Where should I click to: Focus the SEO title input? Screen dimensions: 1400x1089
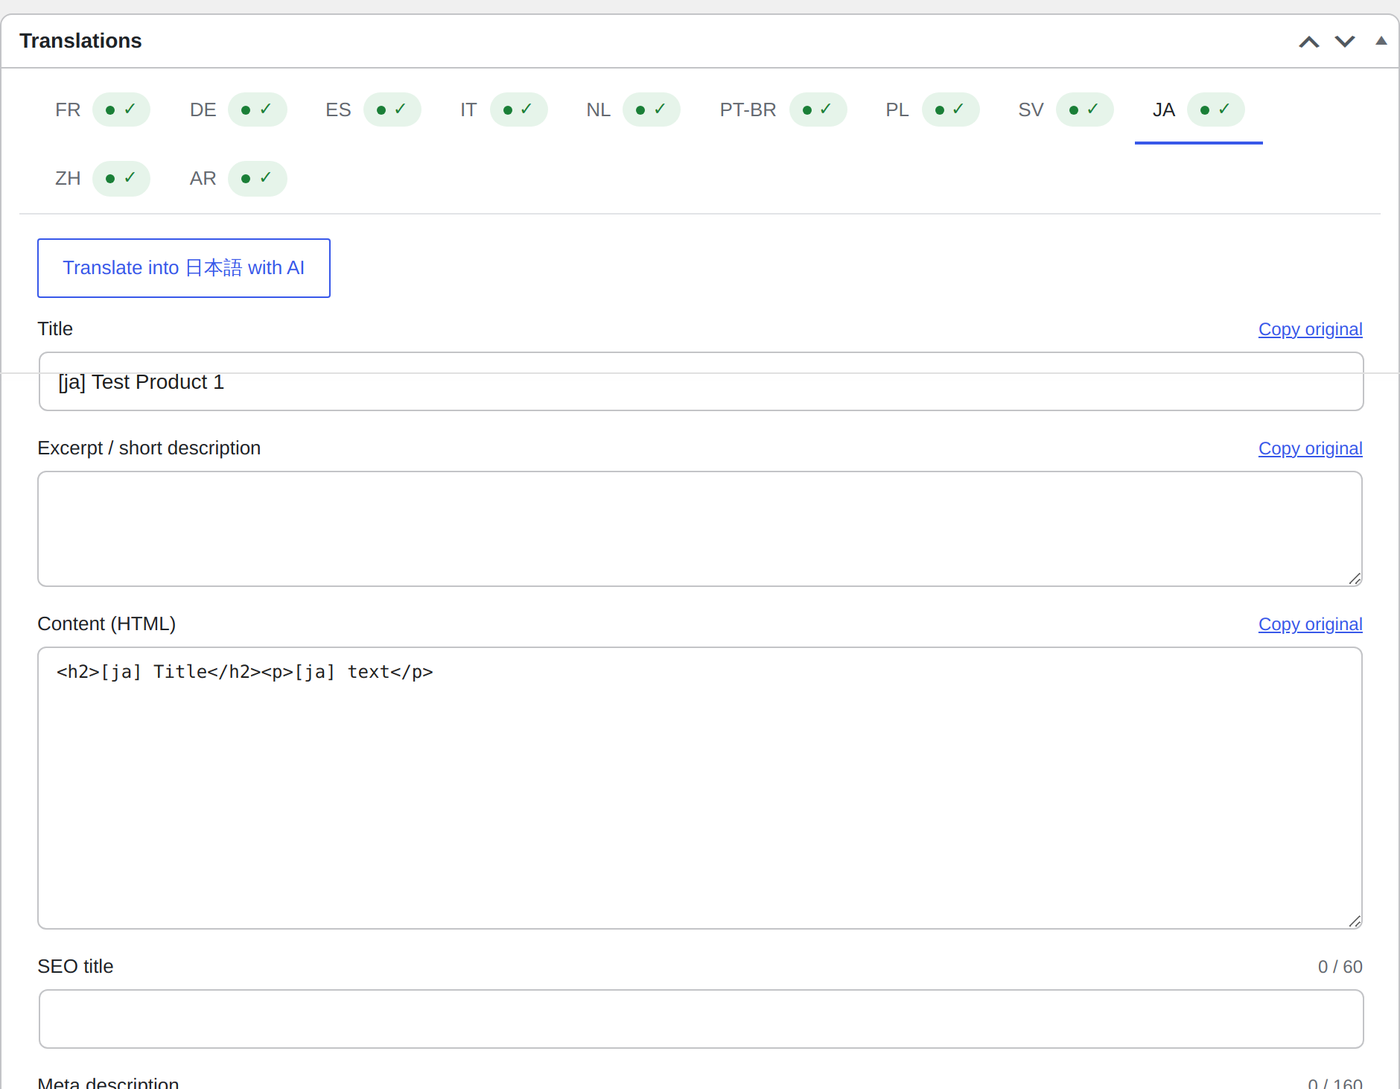point(701,1019)
